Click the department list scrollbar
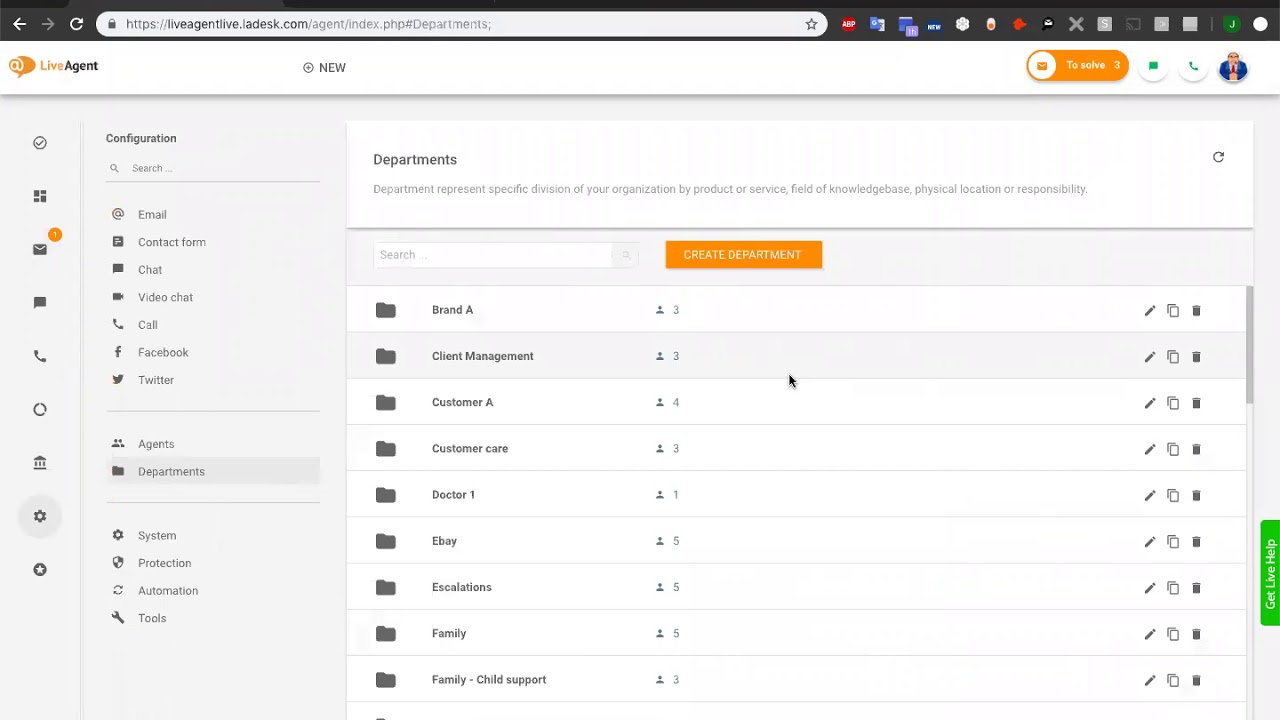The image size is (1280, 720). (x=1249, y=345)
